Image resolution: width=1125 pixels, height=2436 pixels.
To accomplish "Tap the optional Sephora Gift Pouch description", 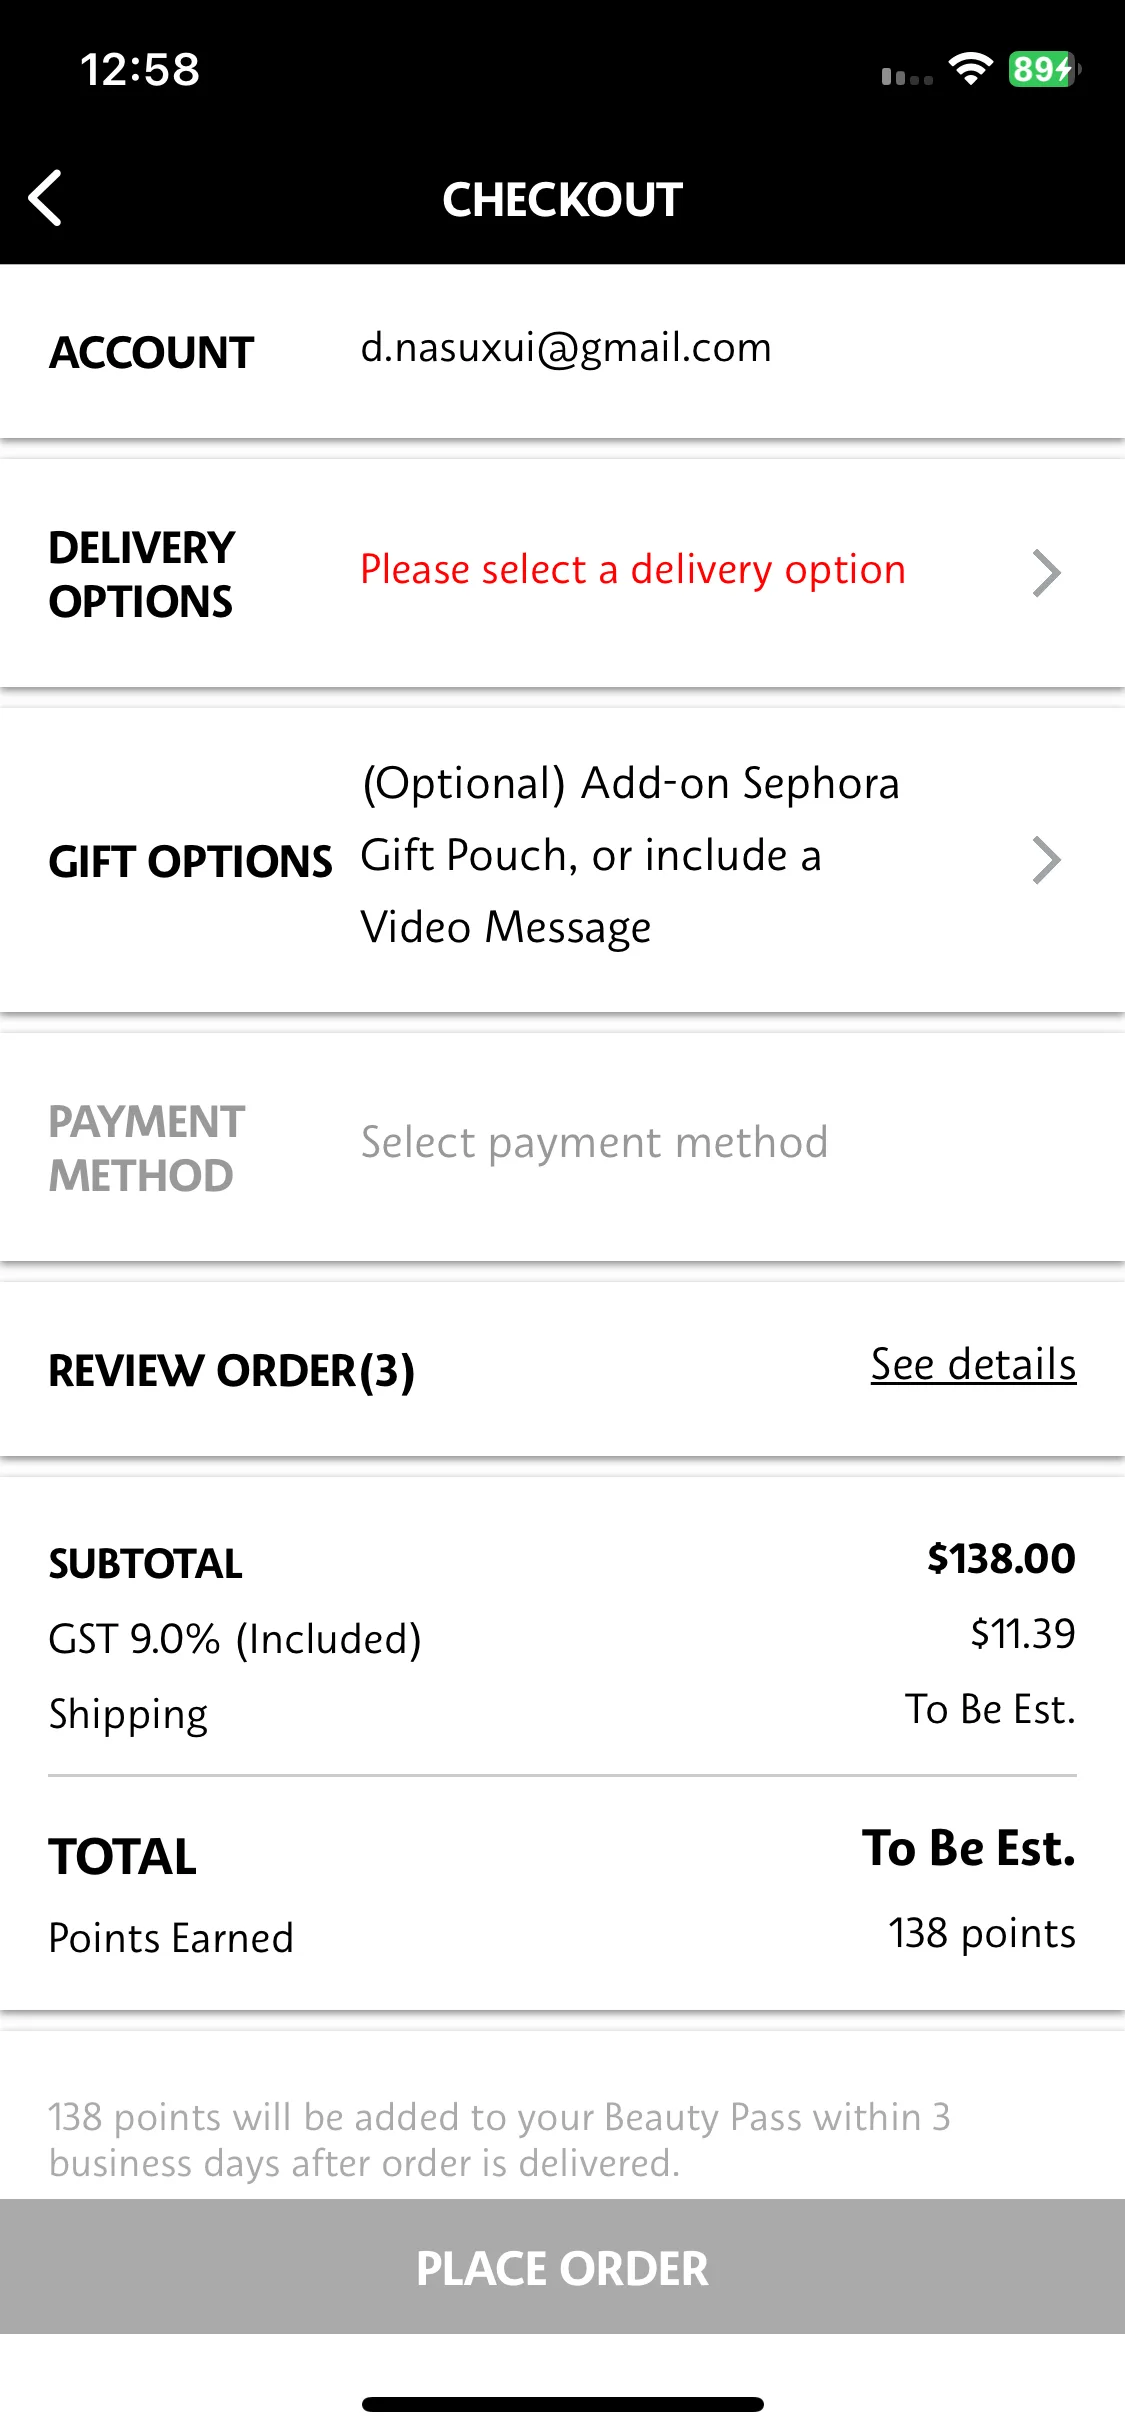I will point(630,856).
